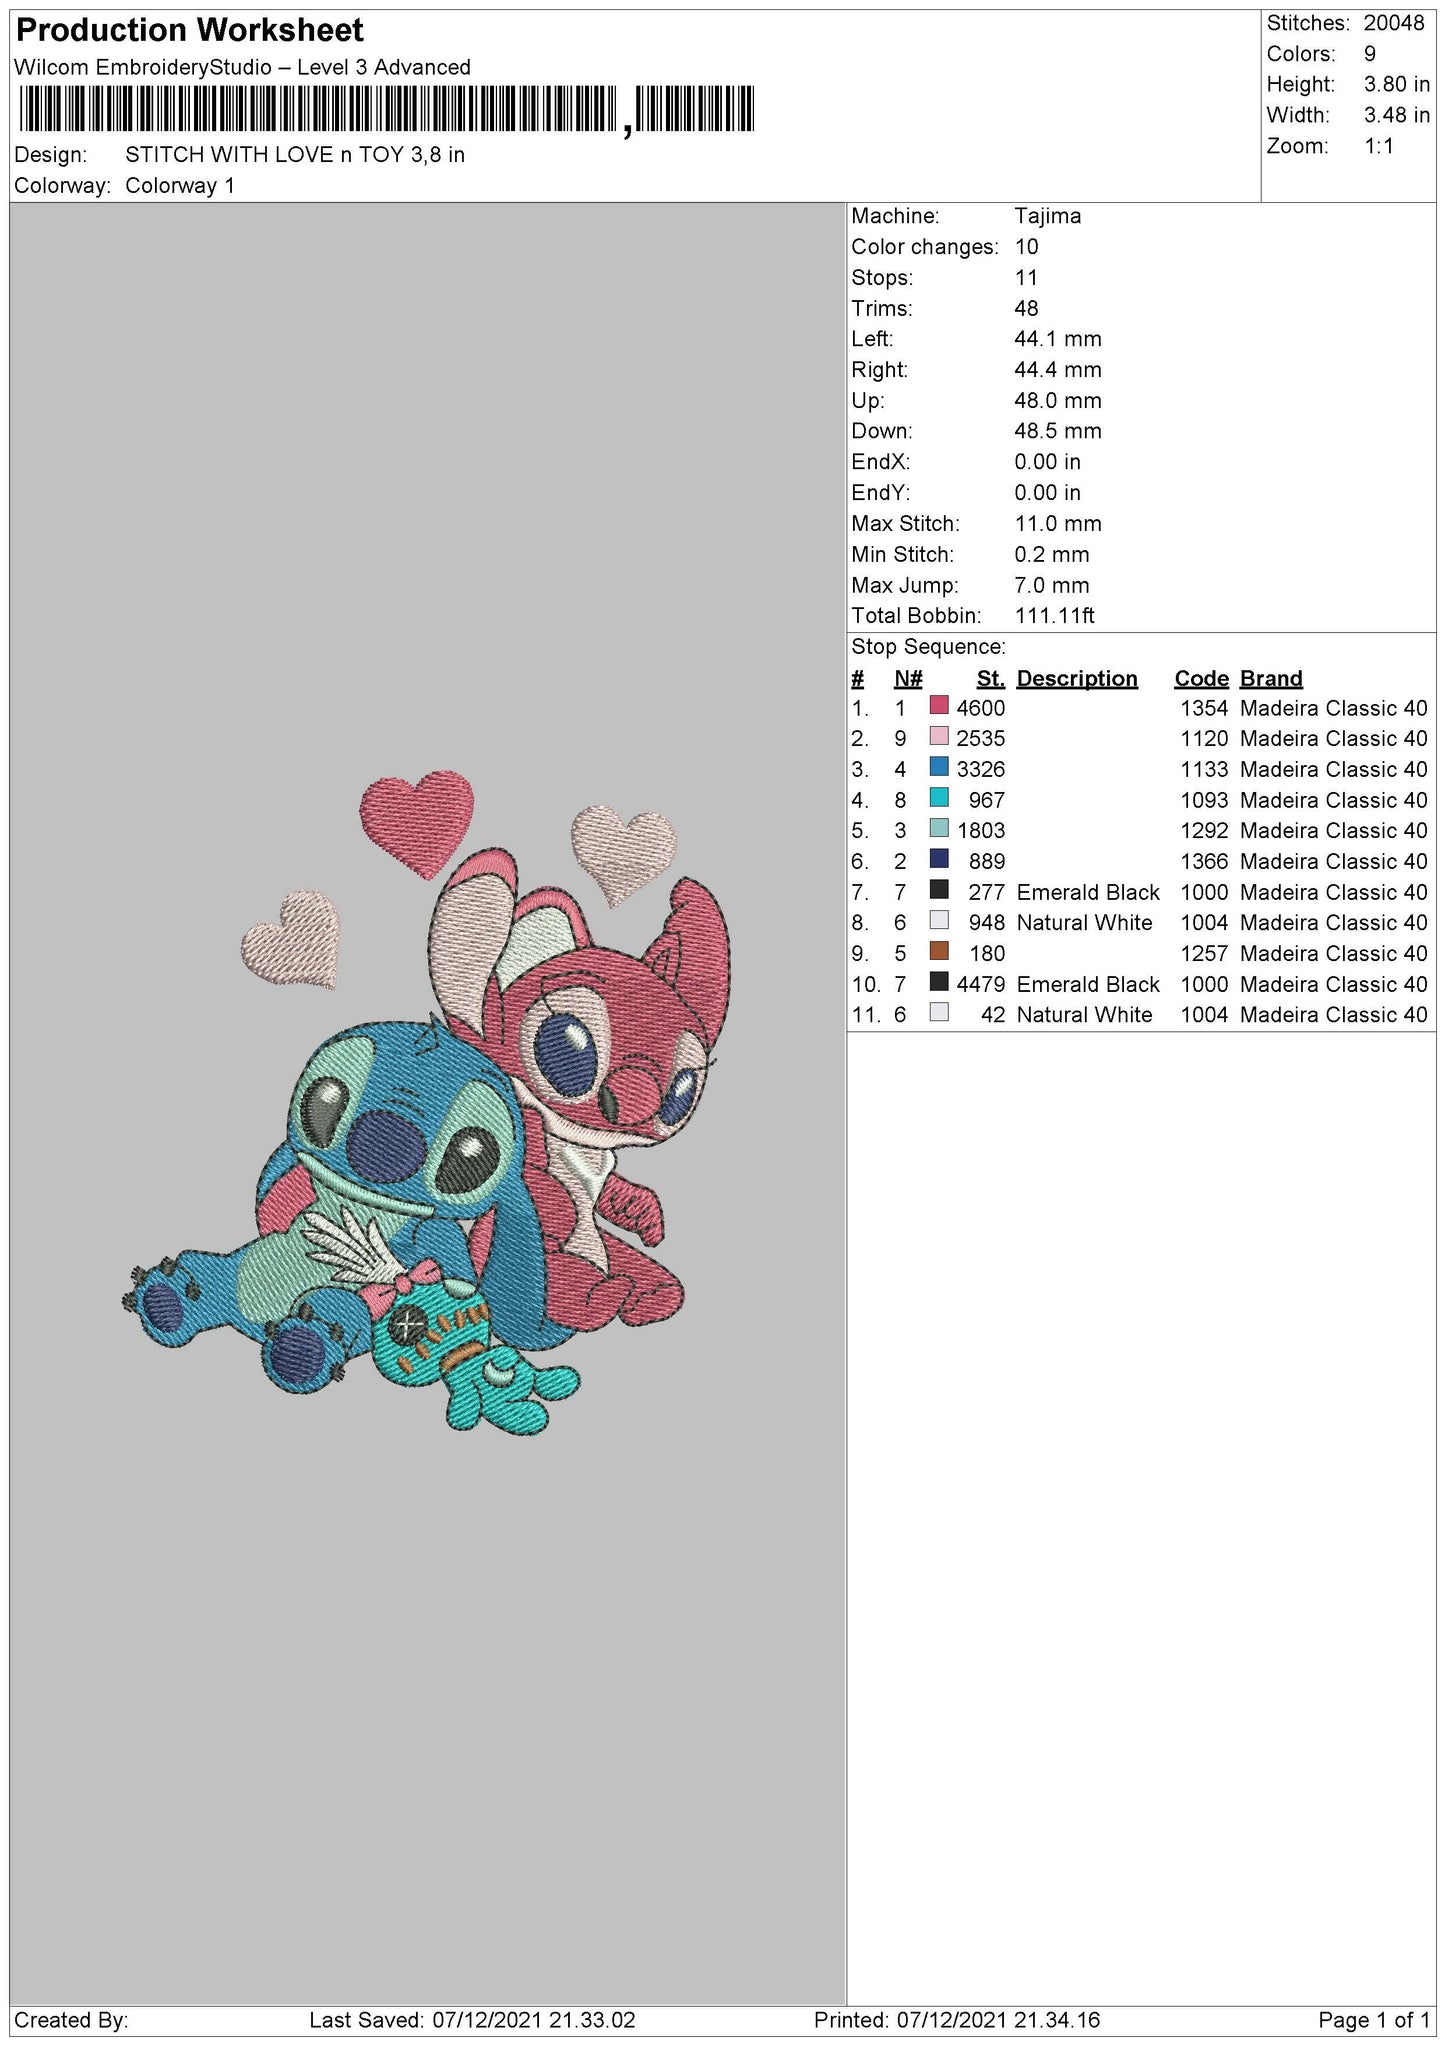Viewport: 1445px width, 2045px height.
Task: Click the St. stitch count column header
Action: coord(990,678)
